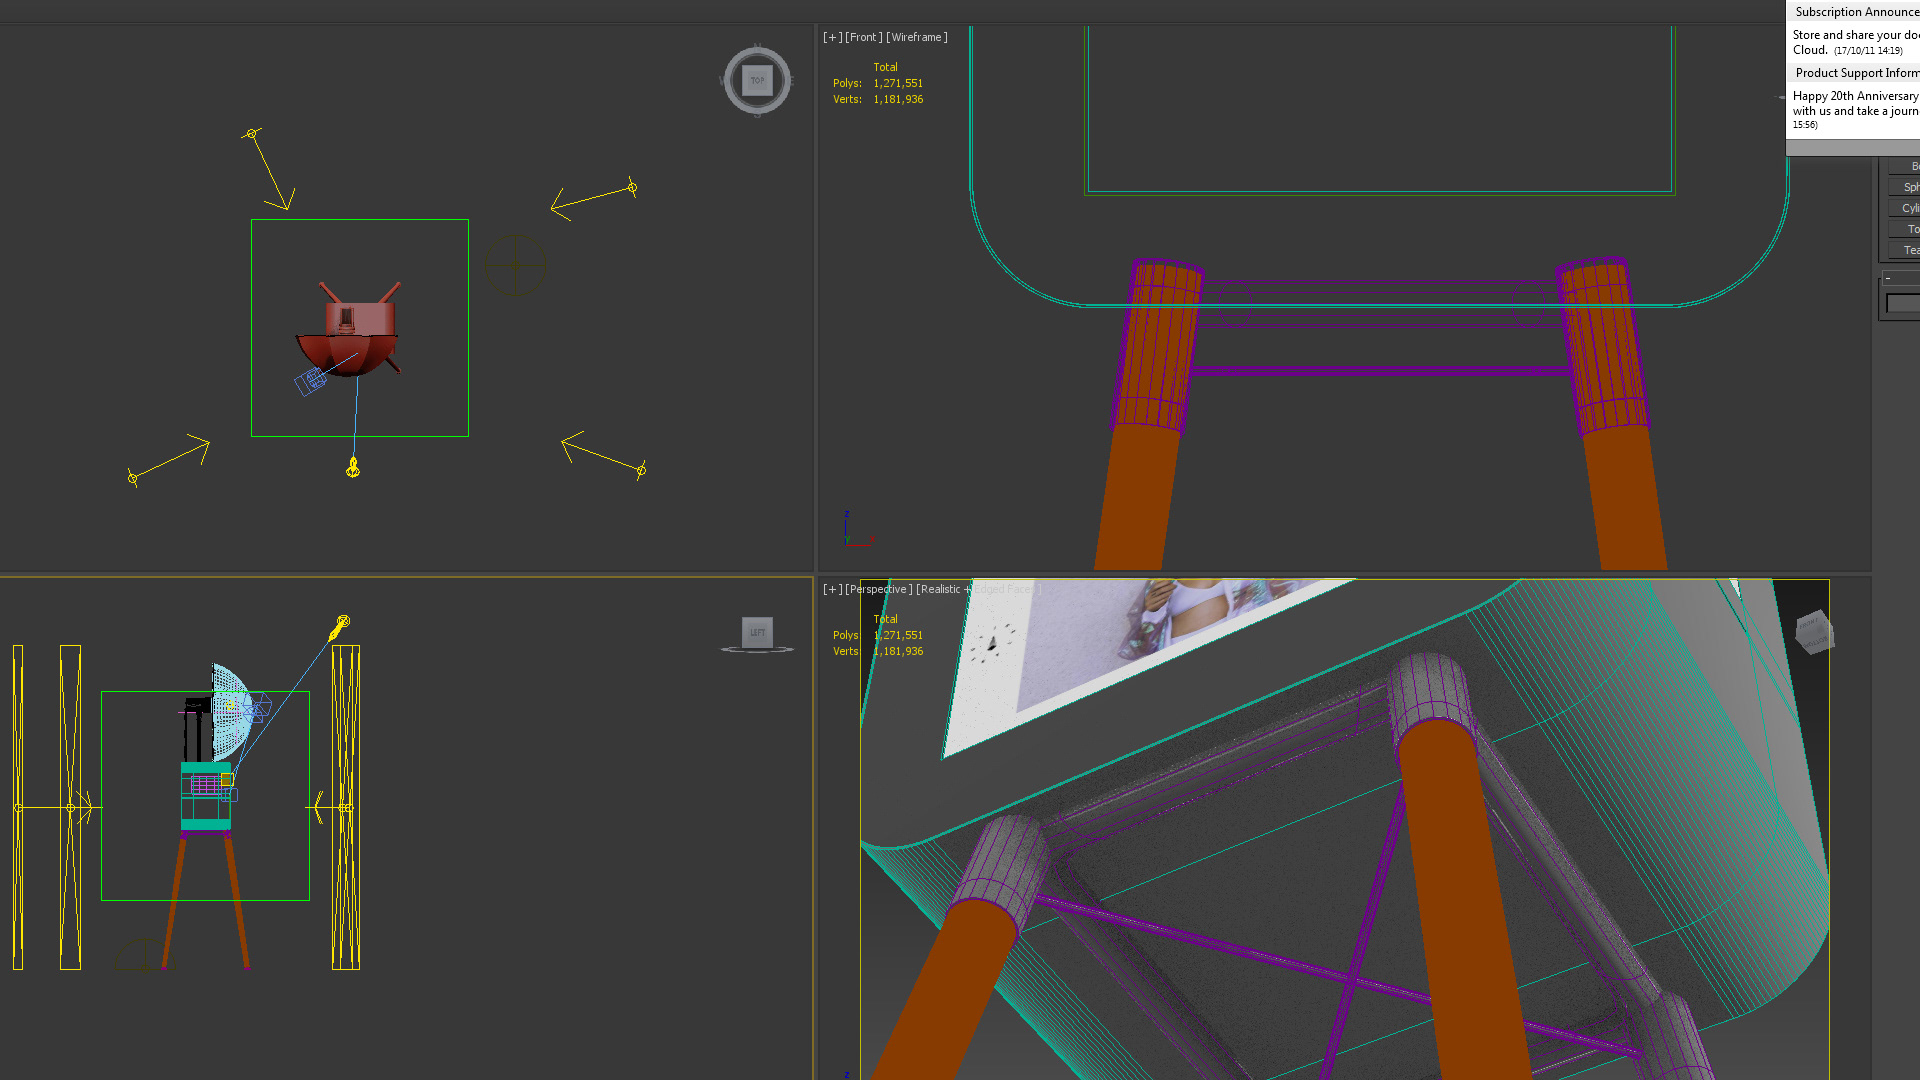Select yellow spotlight at bottom of top view
The width and height of the screenshot is (1920, 1080).
(353, 467)
